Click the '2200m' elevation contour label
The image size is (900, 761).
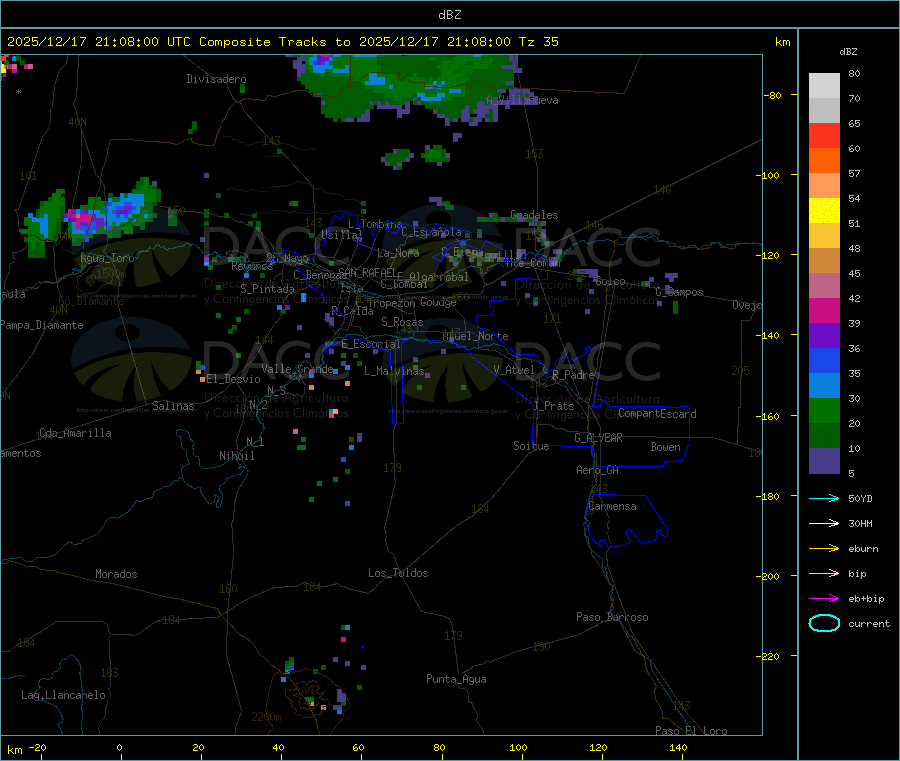coord(266,717)
